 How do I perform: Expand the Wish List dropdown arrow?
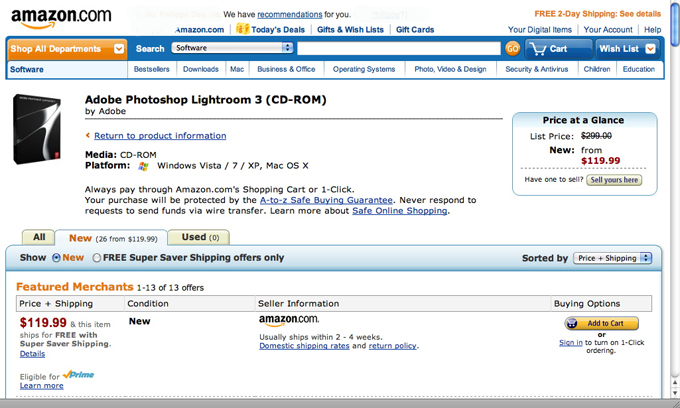(650, 49)
